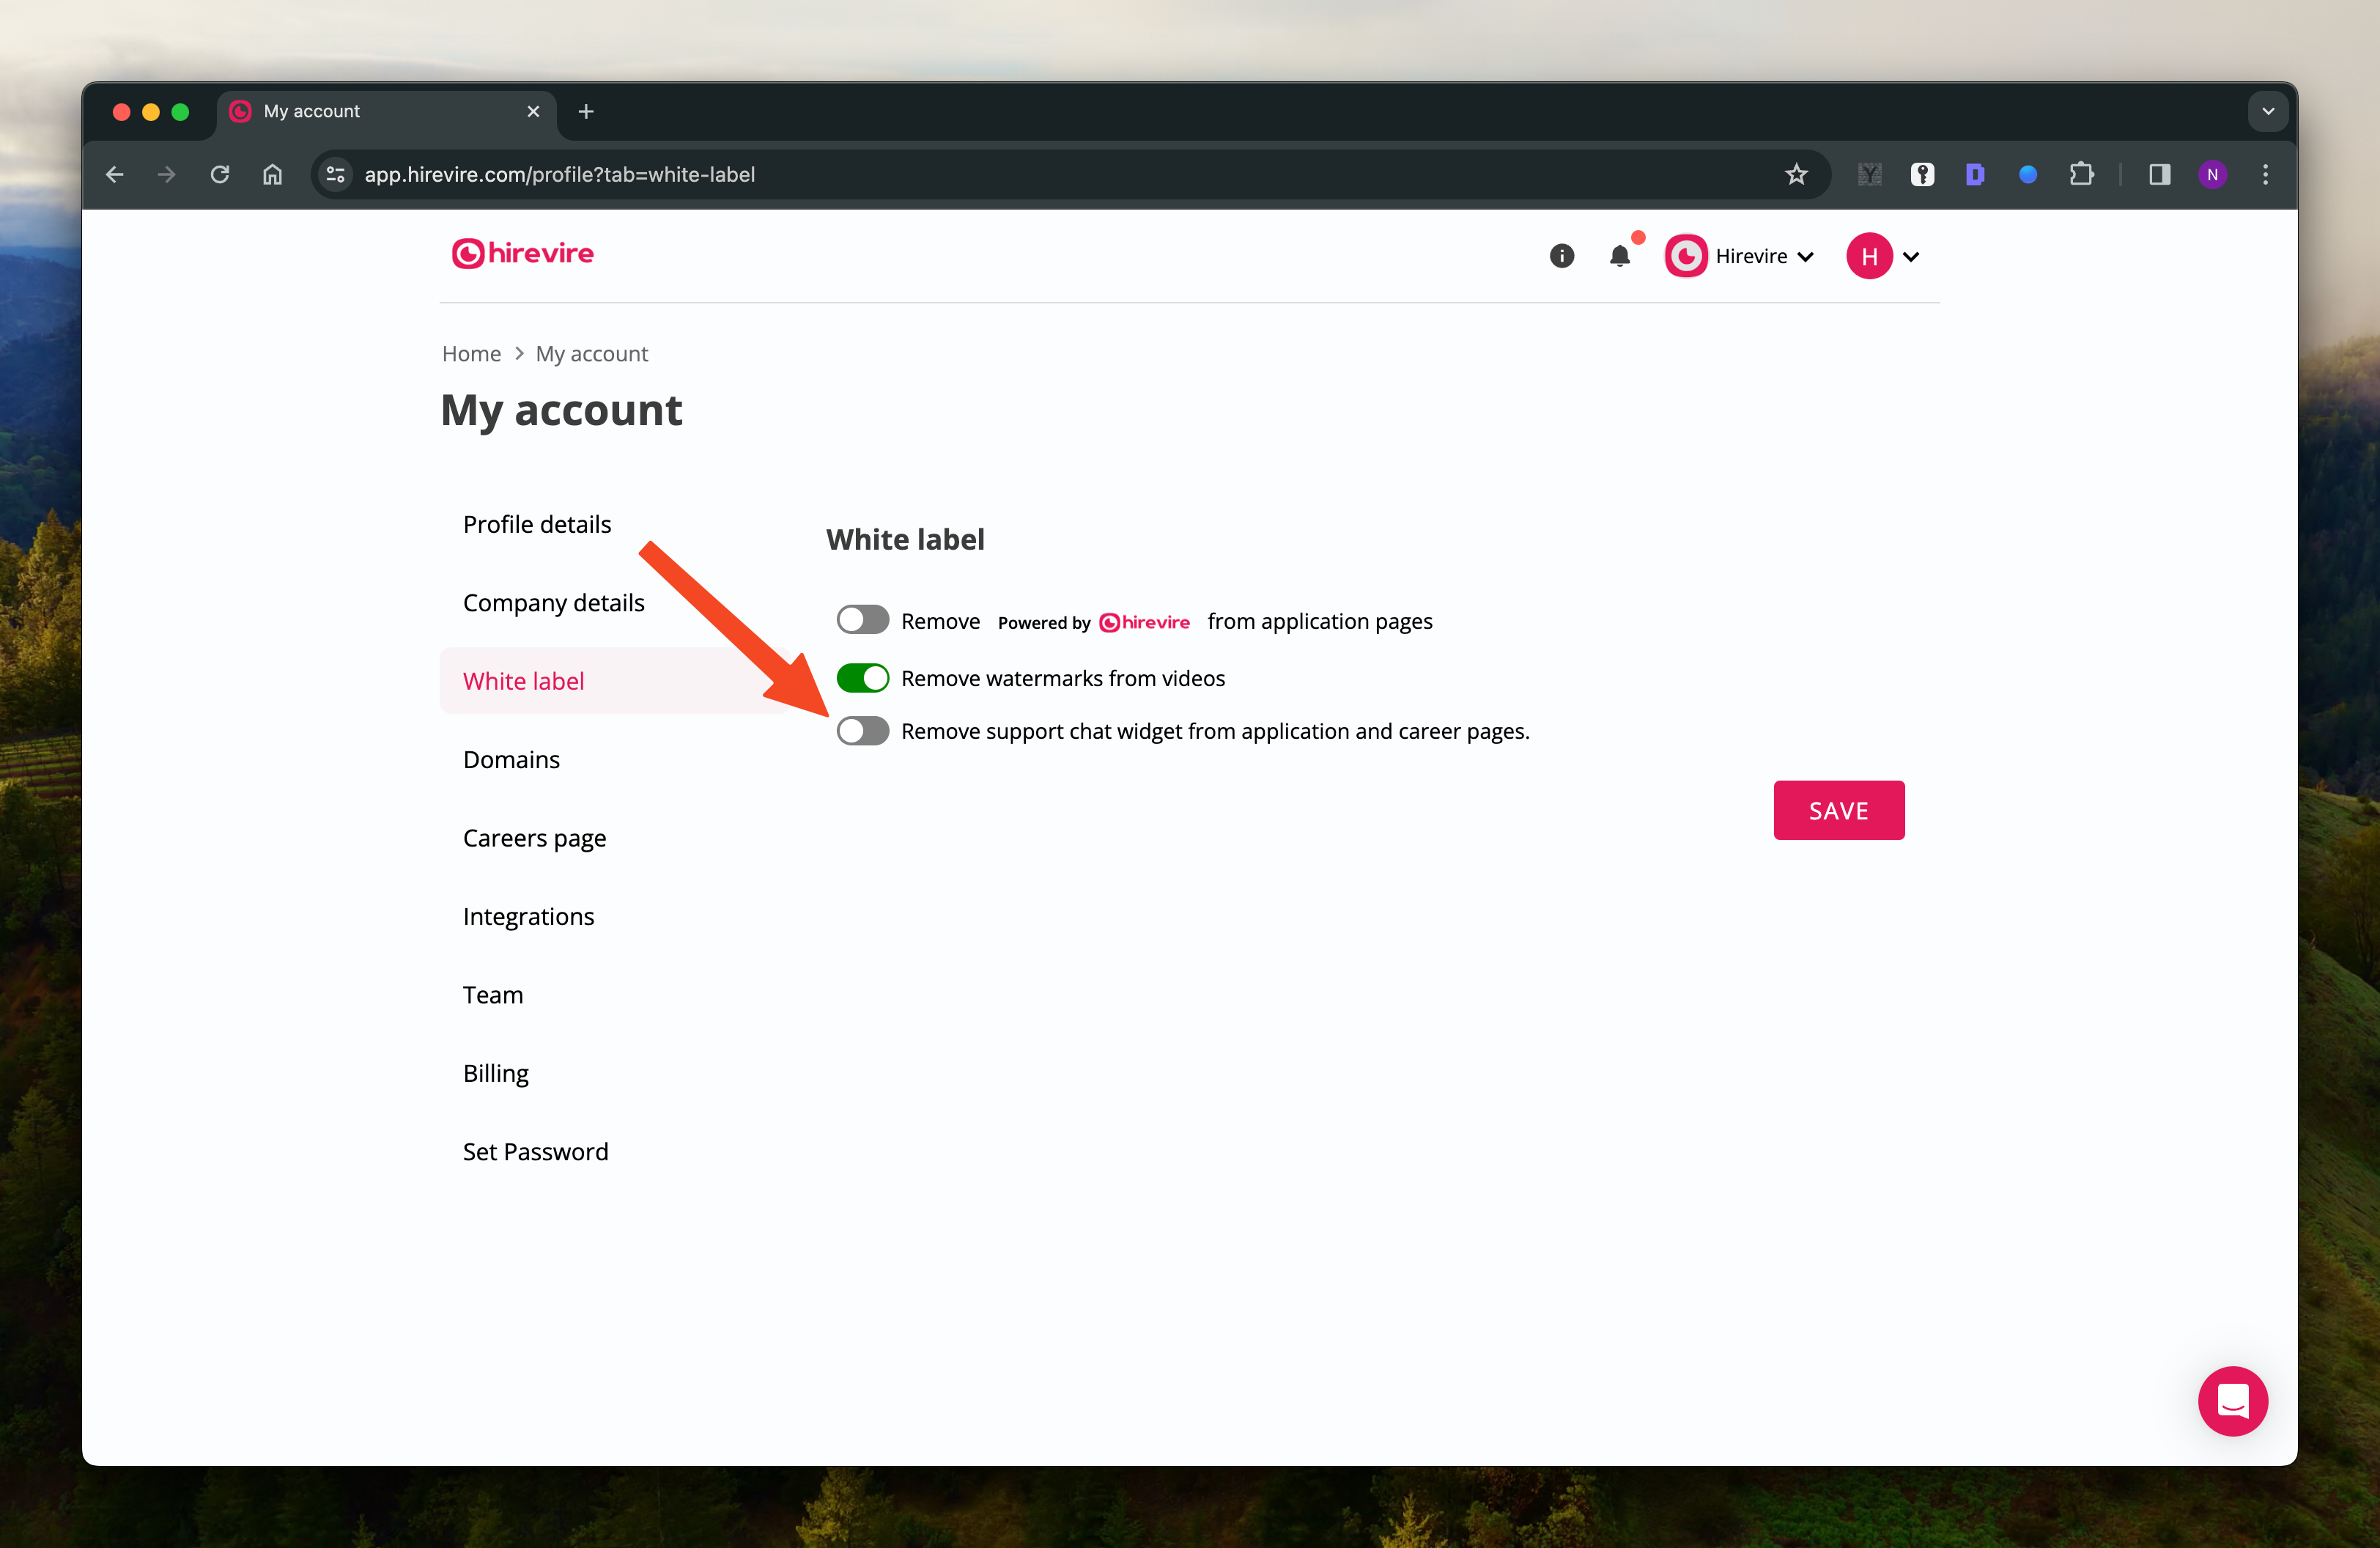Expand the tab search chevron

click(x=2267, y=111)
